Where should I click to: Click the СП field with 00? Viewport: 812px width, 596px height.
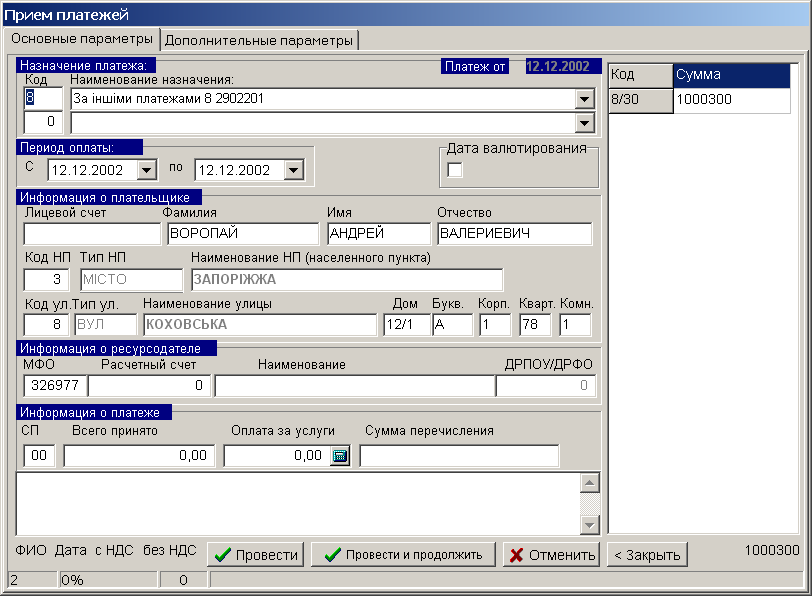pyautogui.click(x=39, y=456)
